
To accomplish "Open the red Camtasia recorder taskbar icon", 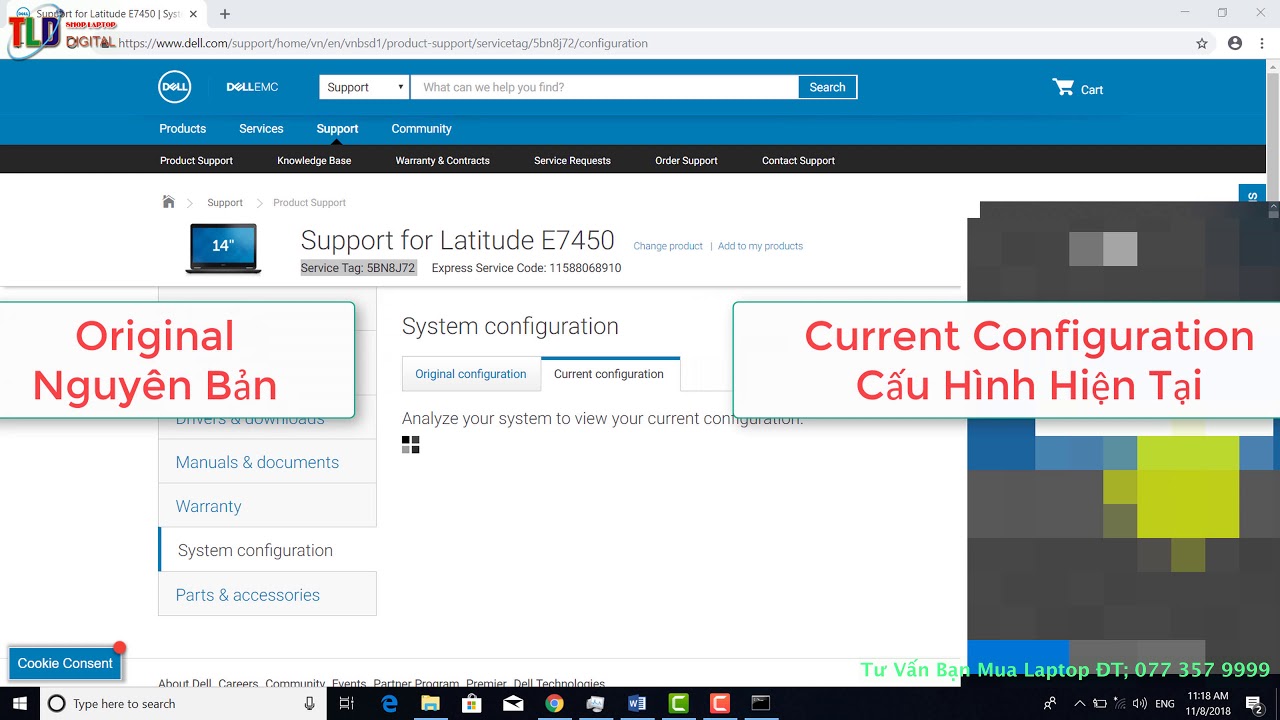I will tap(719, 703).
